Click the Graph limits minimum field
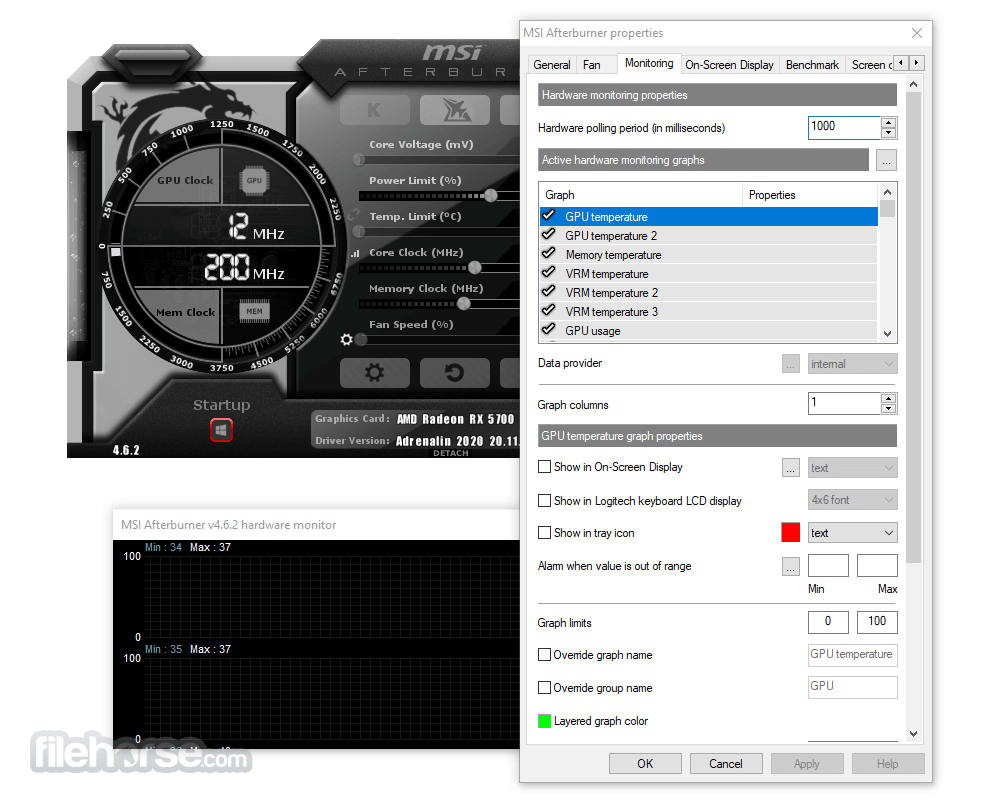 828,622
